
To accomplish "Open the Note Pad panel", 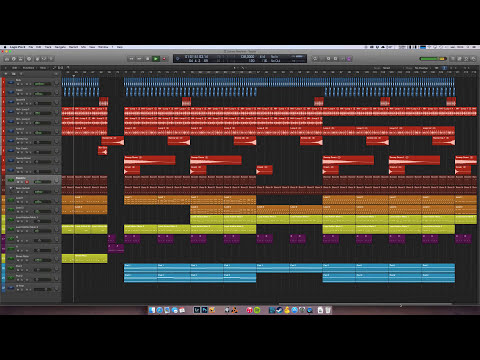I will (460, 59).
